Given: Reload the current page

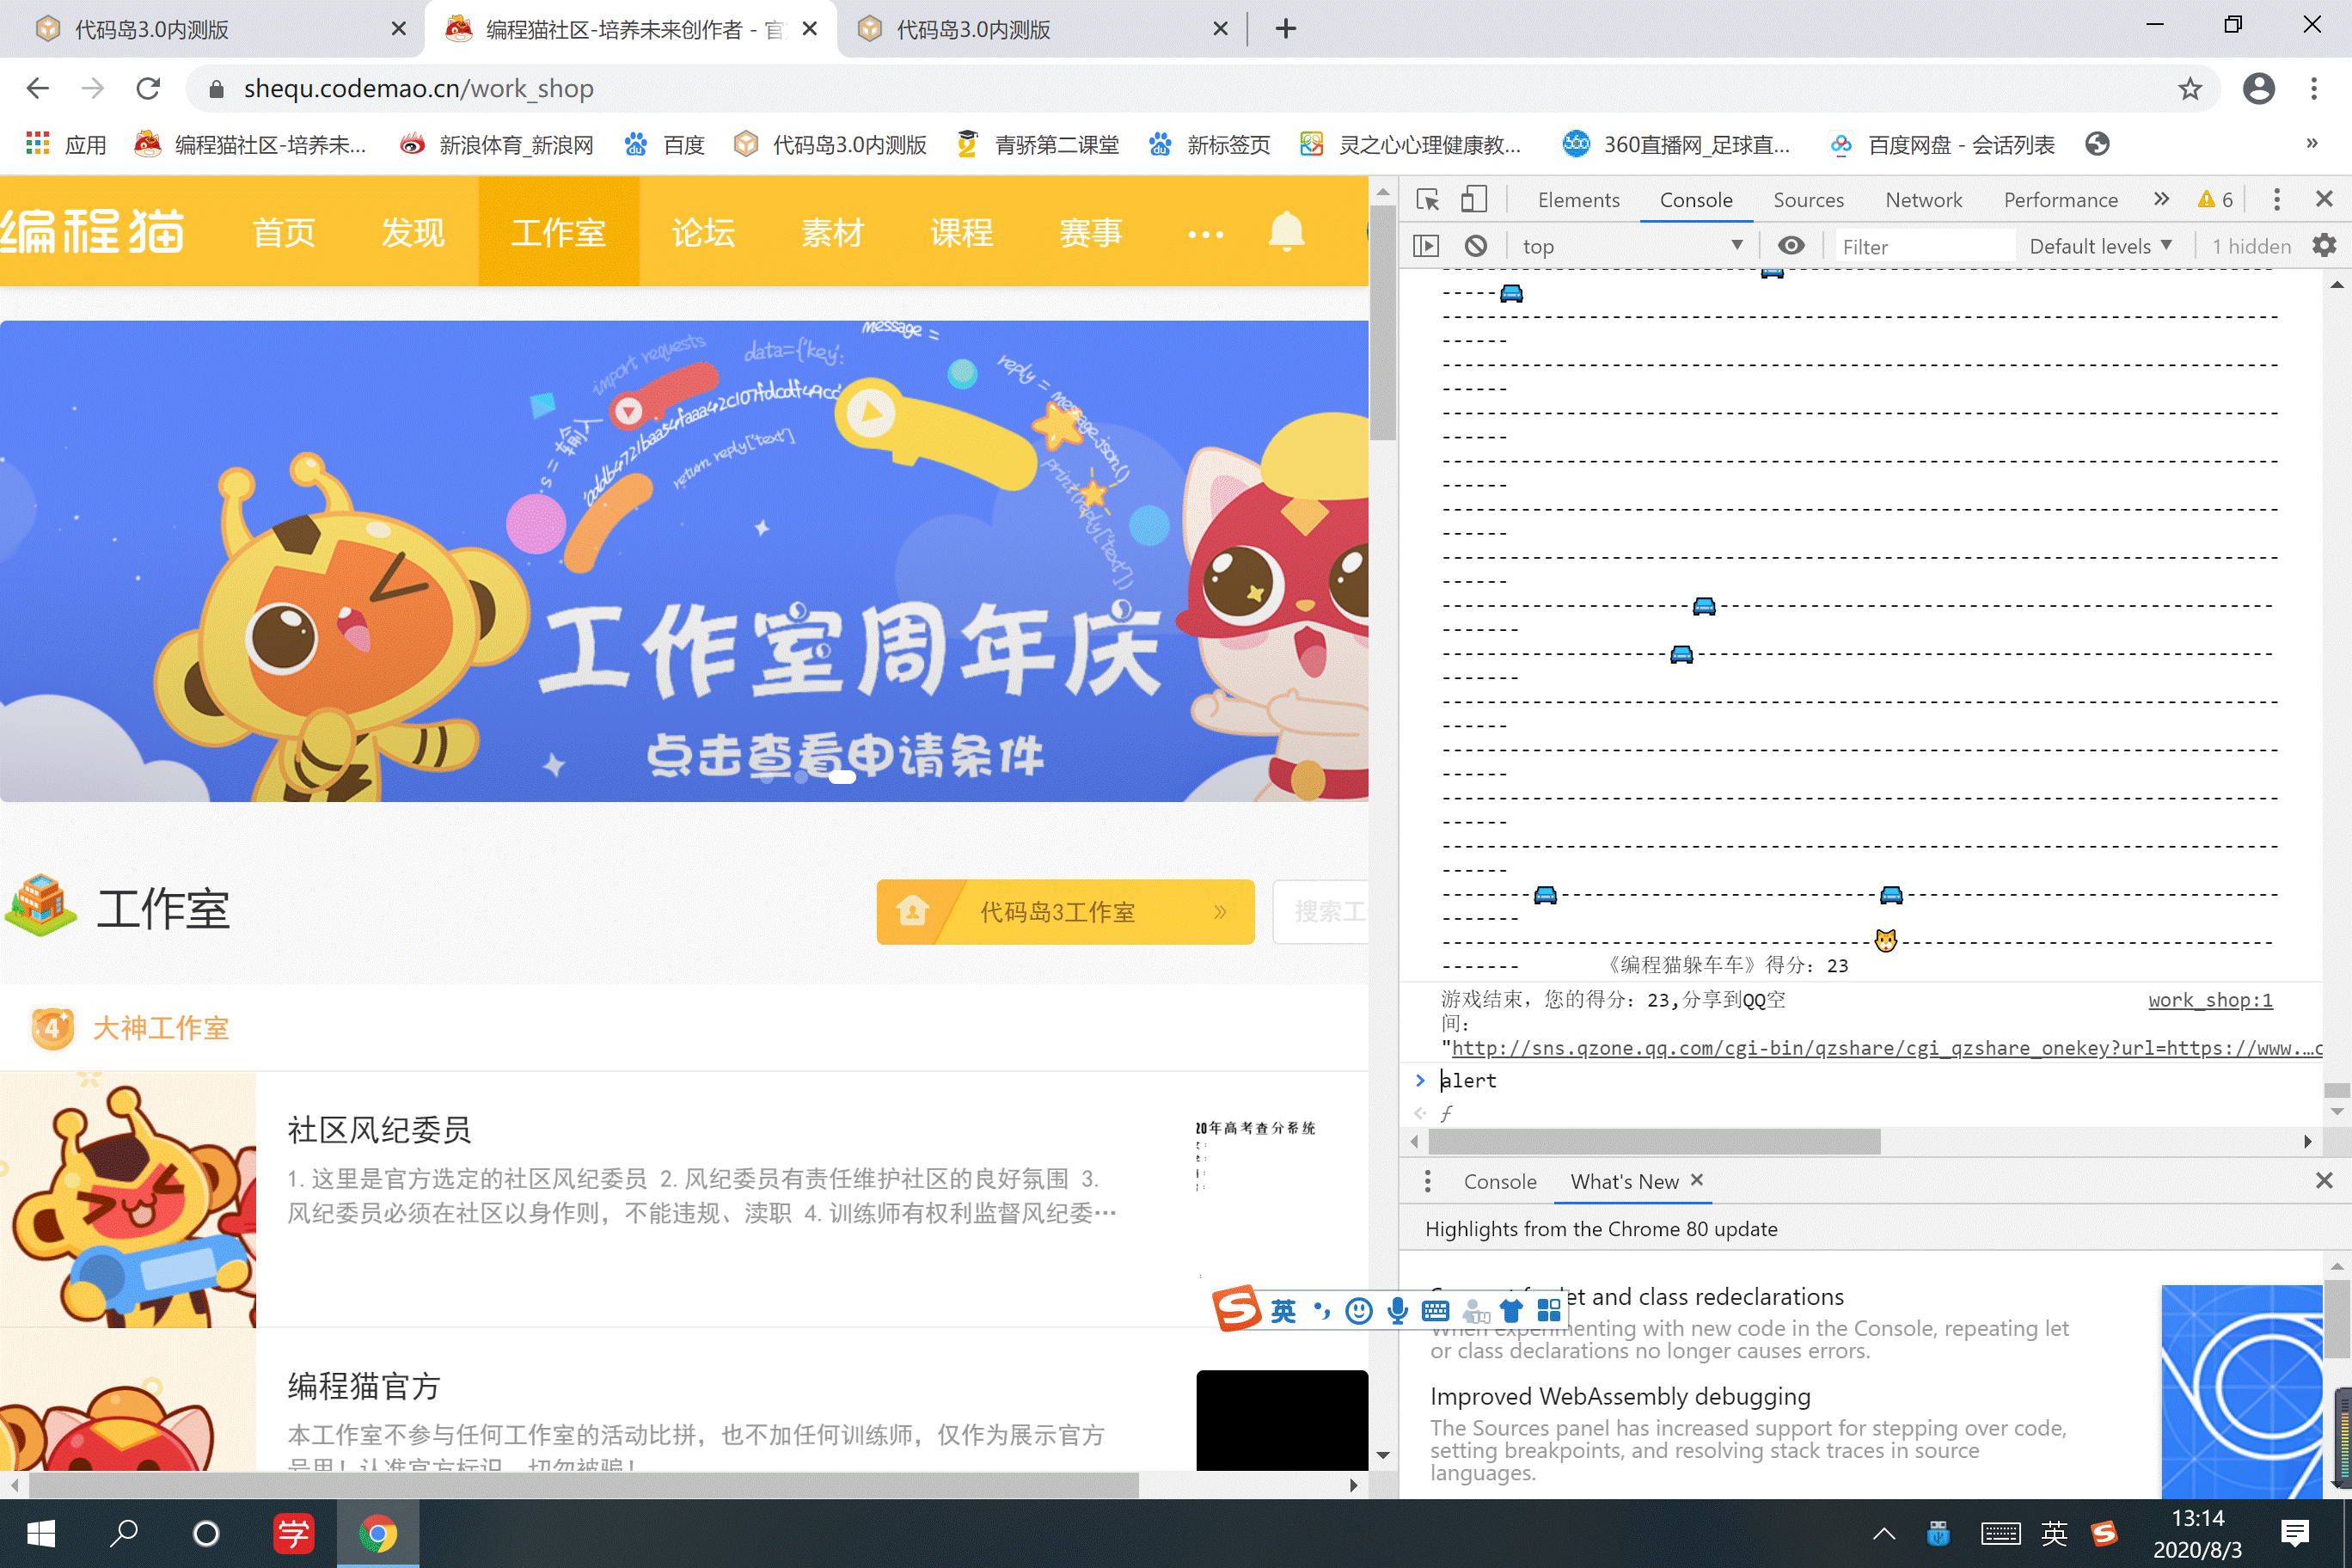Looking at the screenshot, I should pyautogui.click(x=148, y=88).
